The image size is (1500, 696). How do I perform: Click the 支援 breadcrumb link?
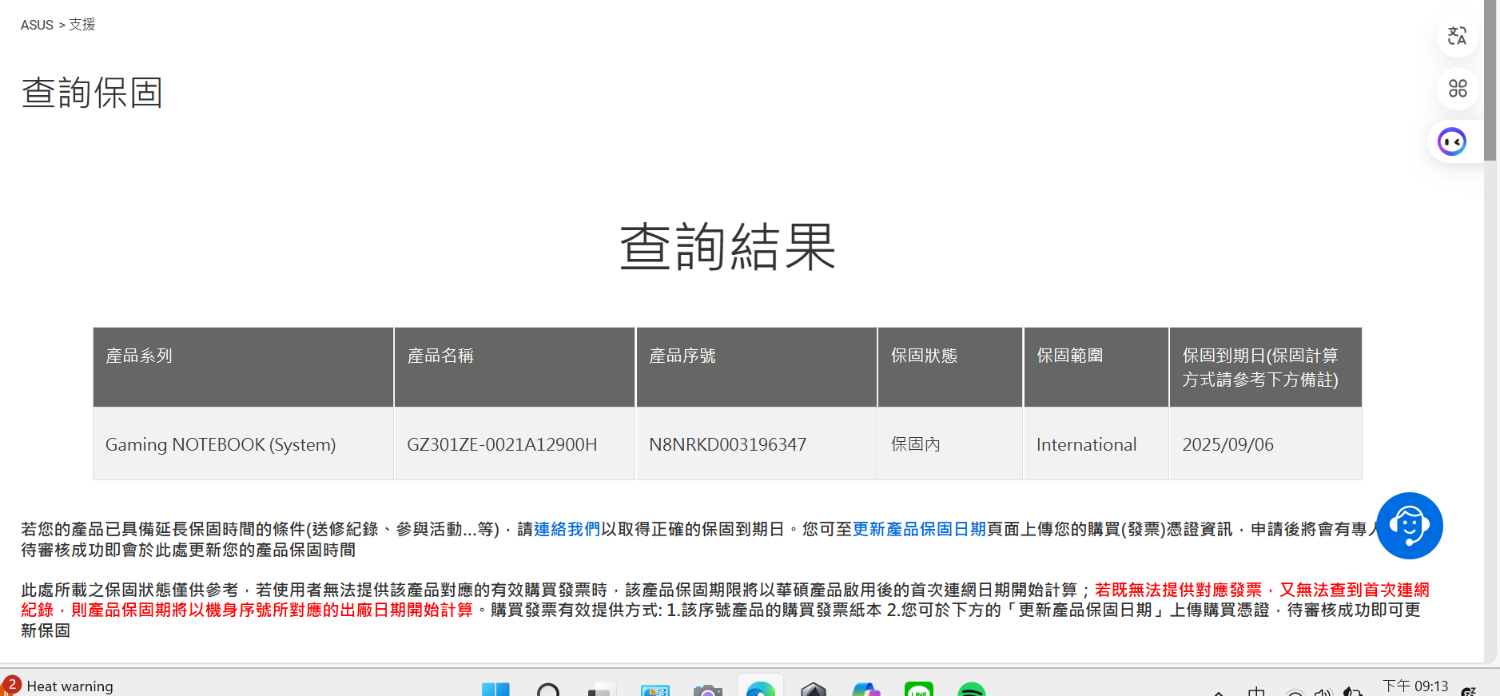(82, 25)
